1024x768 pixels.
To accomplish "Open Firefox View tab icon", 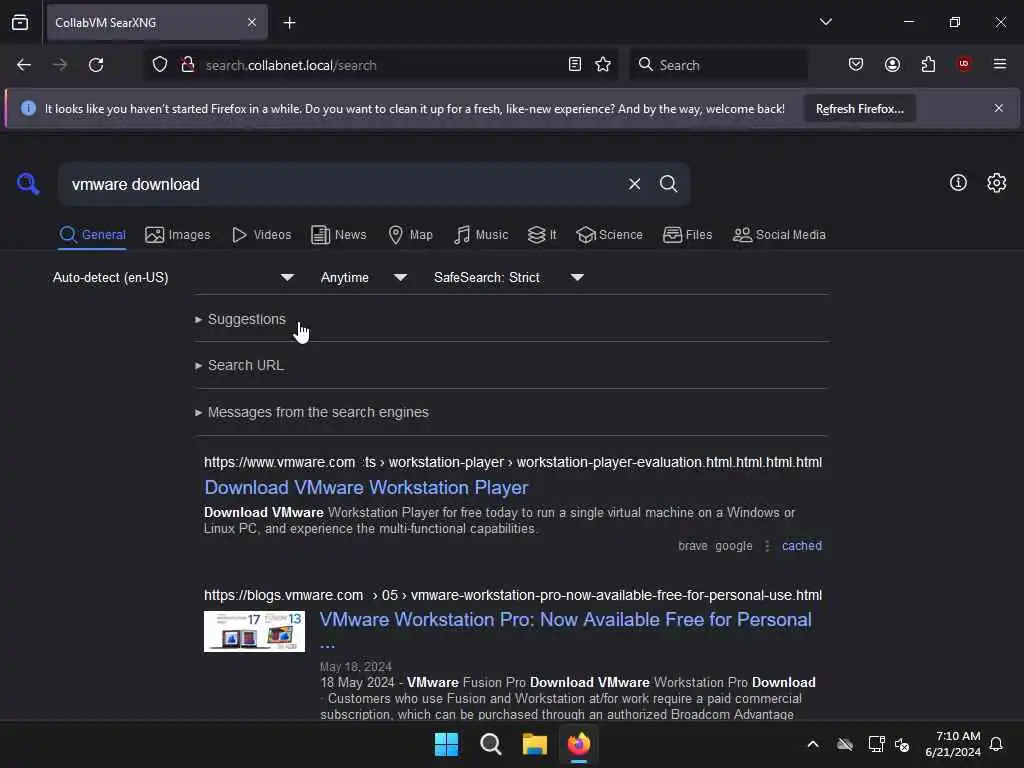I will click(x=20, y=22).
